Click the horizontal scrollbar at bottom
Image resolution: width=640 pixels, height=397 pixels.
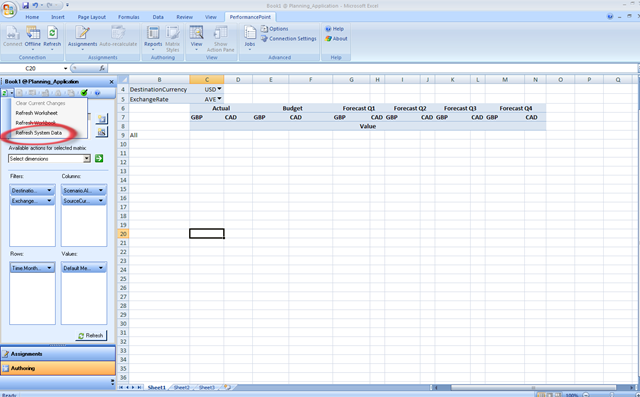pyautogui.click(x=533, y=387)
